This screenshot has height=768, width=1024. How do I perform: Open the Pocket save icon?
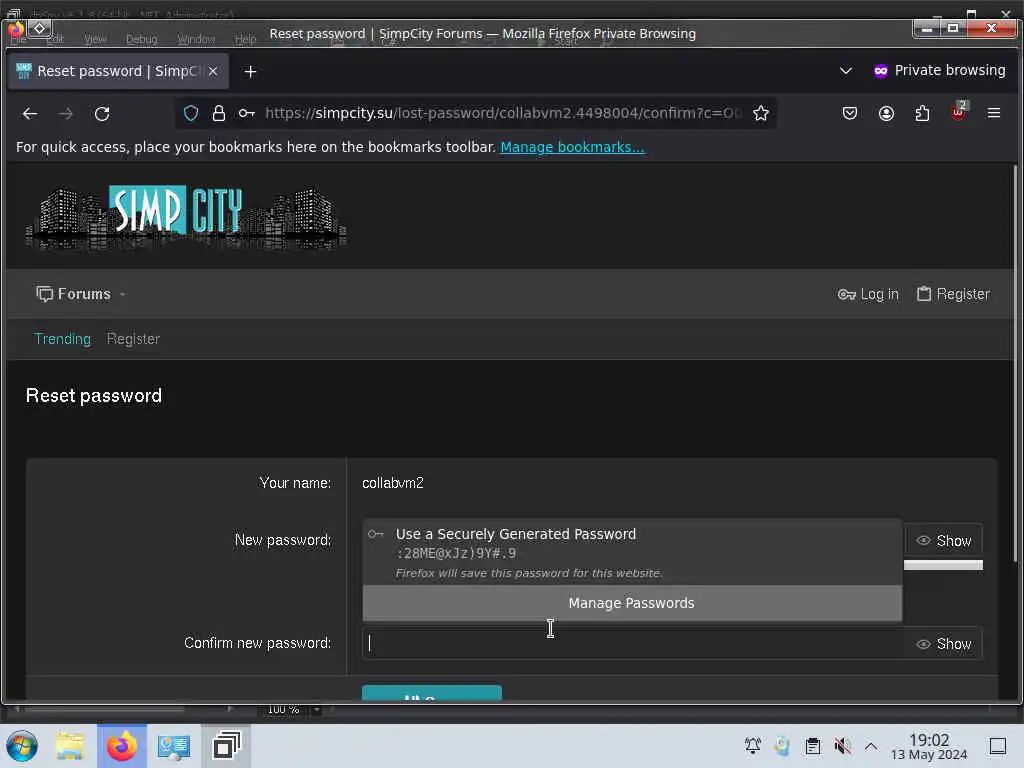[x=850, y=113]
